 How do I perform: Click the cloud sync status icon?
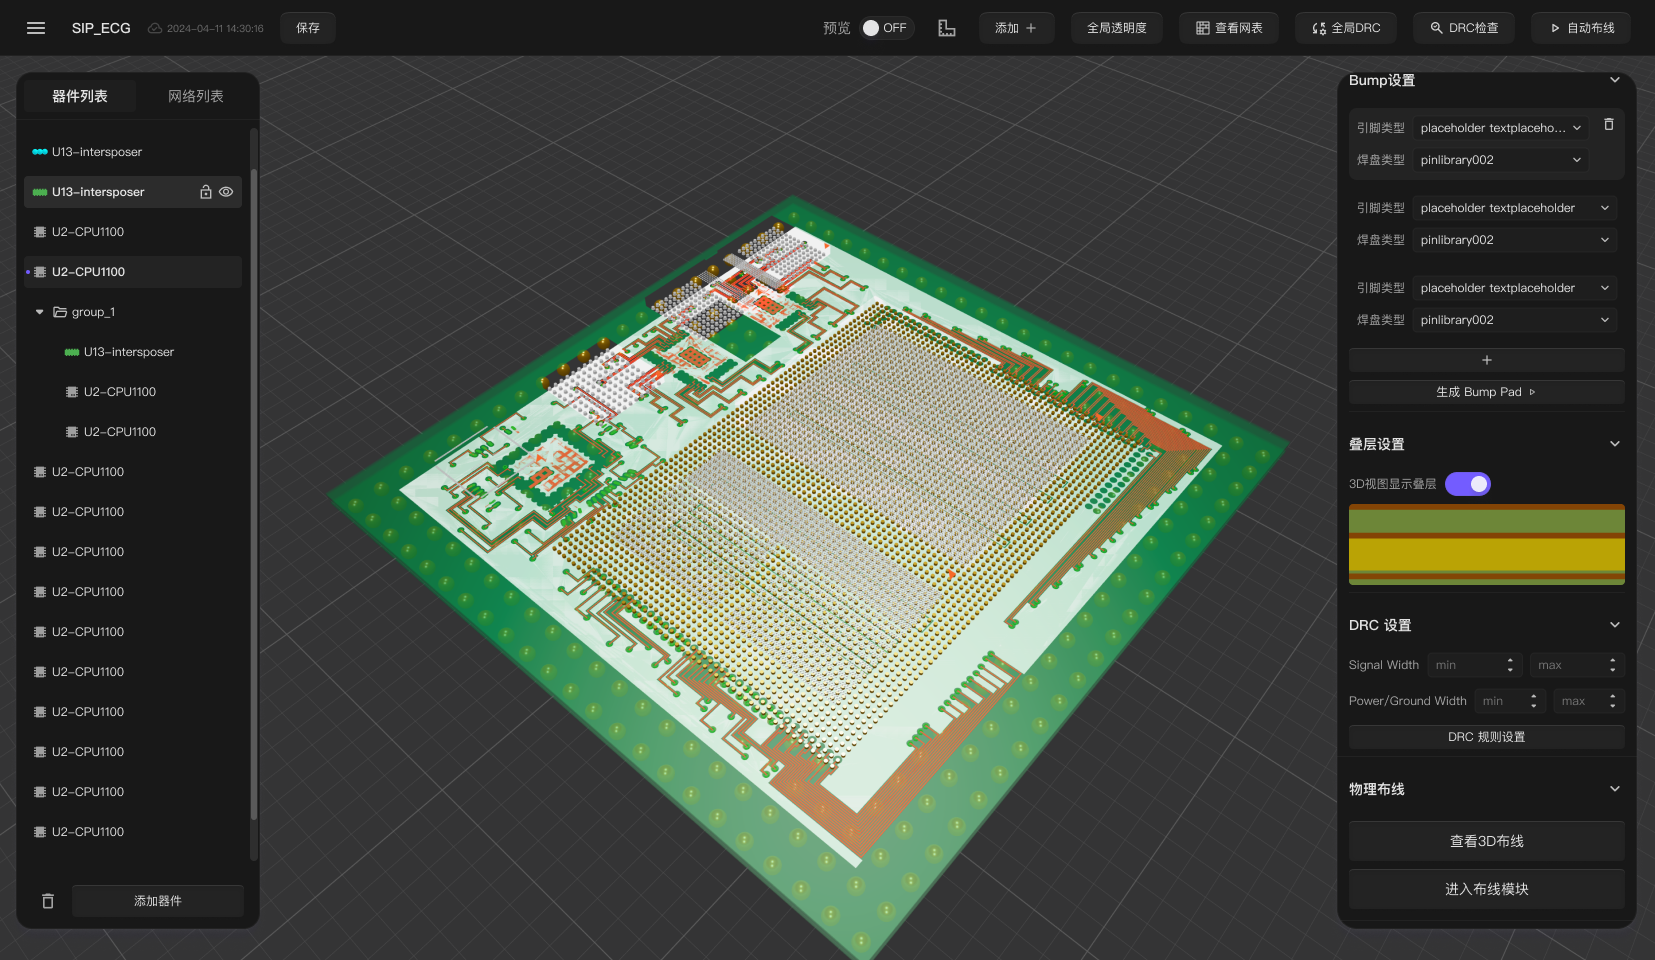pos(155,28)
